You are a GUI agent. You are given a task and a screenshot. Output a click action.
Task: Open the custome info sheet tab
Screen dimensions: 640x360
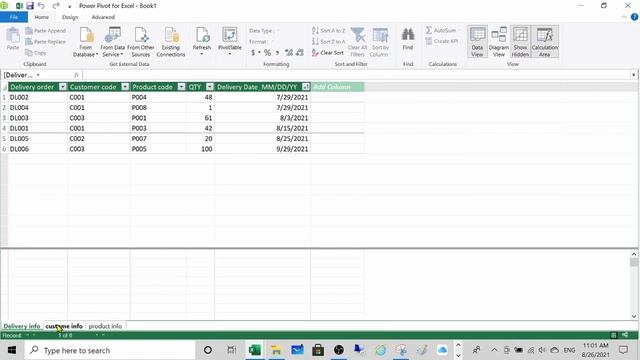click(x=64, y=326)
